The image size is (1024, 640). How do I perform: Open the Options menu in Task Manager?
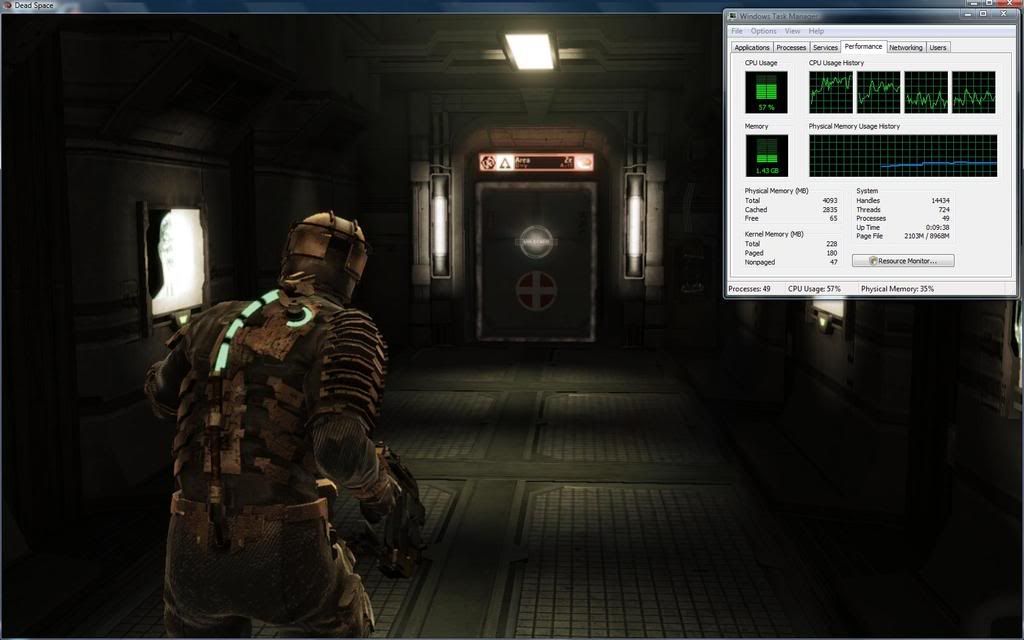[763, 31]
